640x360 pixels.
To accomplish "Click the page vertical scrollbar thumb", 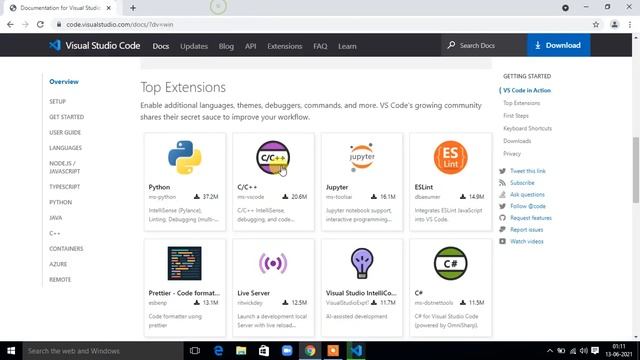I will 636,170.
